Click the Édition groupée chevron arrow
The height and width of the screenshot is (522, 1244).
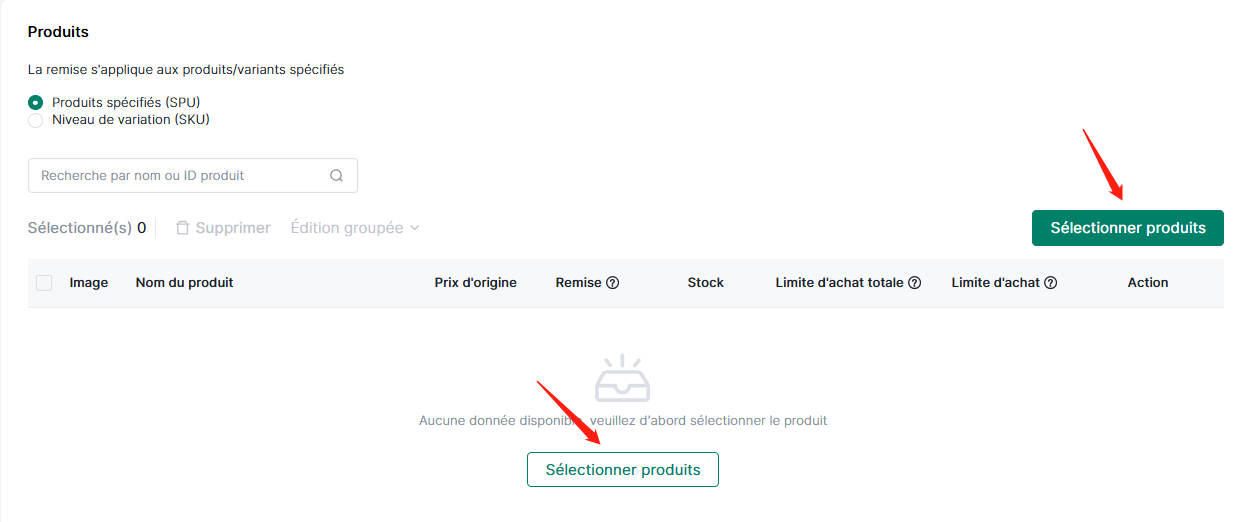pyautogui.click(x=414, y=228)
